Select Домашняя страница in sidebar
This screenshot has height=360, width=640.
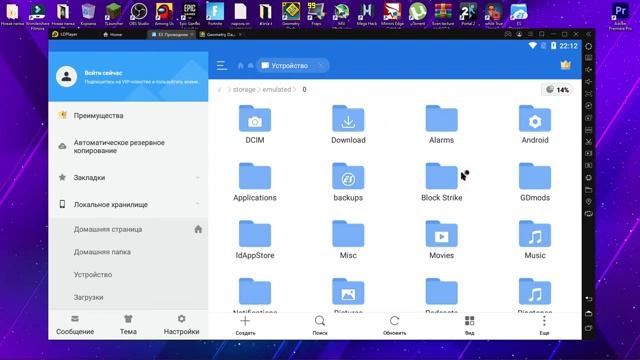tap(128, 229)
